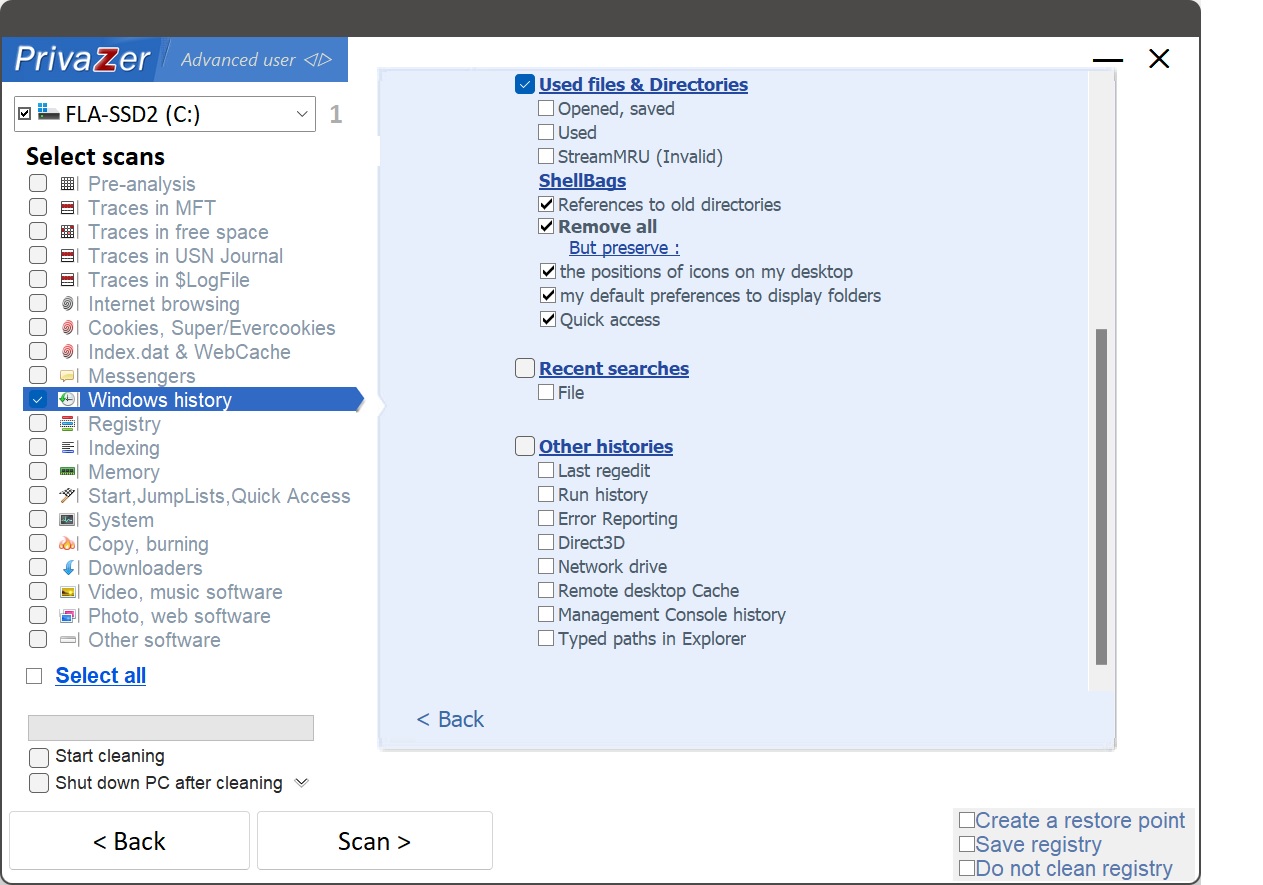Image resolution: width=1263 pixels, height=885 pixels.
Task: Open the FLA-SSD2 (C:) drive dropdown
Action: pos(302,115)
